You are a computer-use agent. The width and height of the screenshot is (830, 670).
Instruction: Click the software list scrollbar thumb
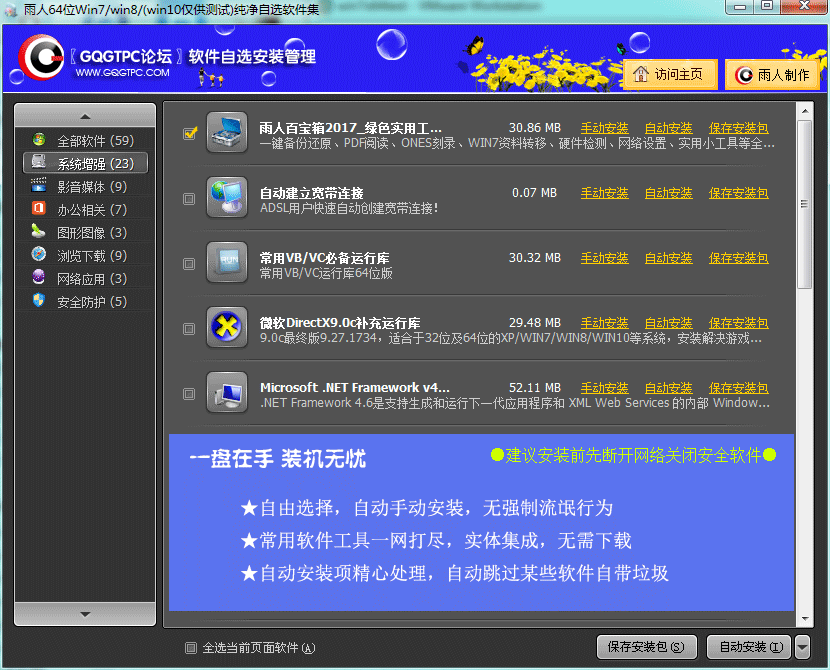805,204
